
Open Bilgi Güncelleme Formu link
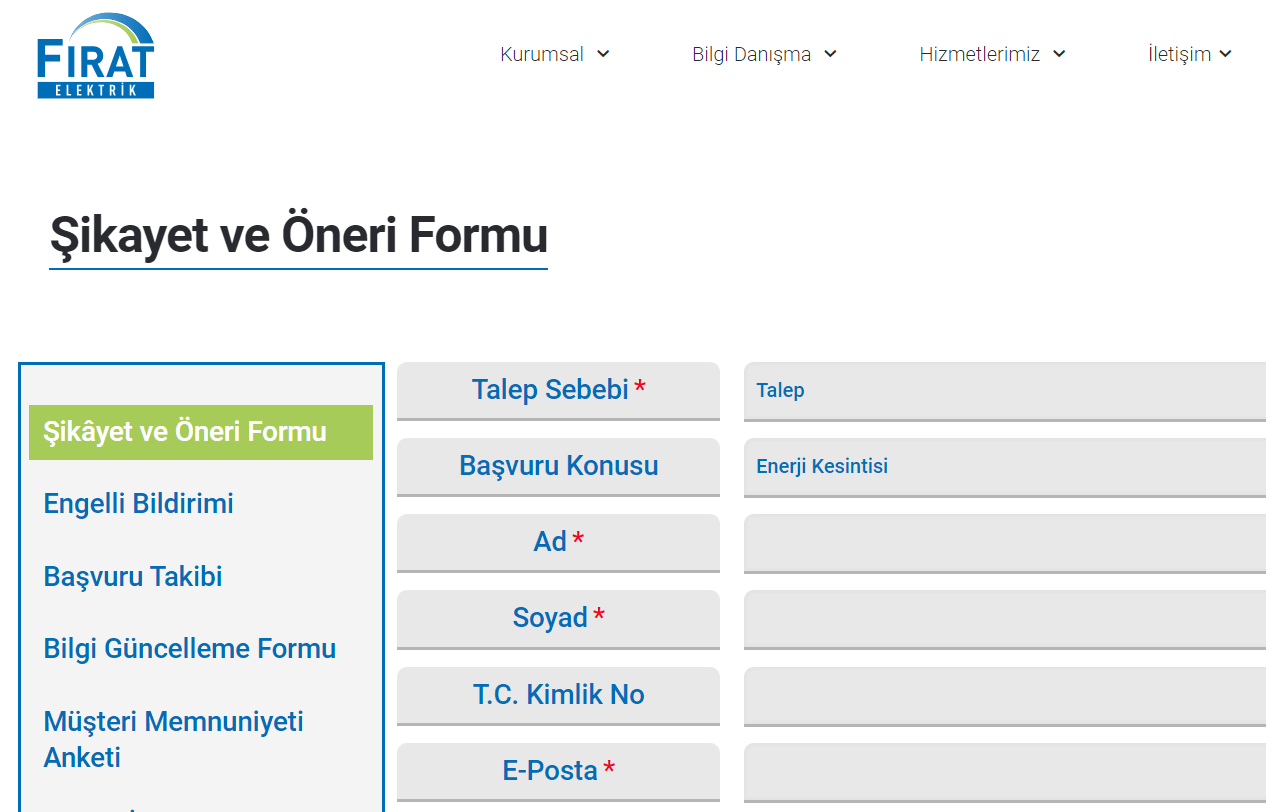click(x=189, y=648)
